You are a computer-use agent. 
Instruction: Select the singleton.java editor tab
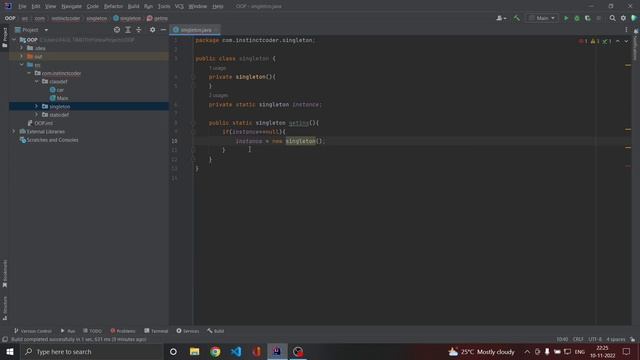[195, 30]
